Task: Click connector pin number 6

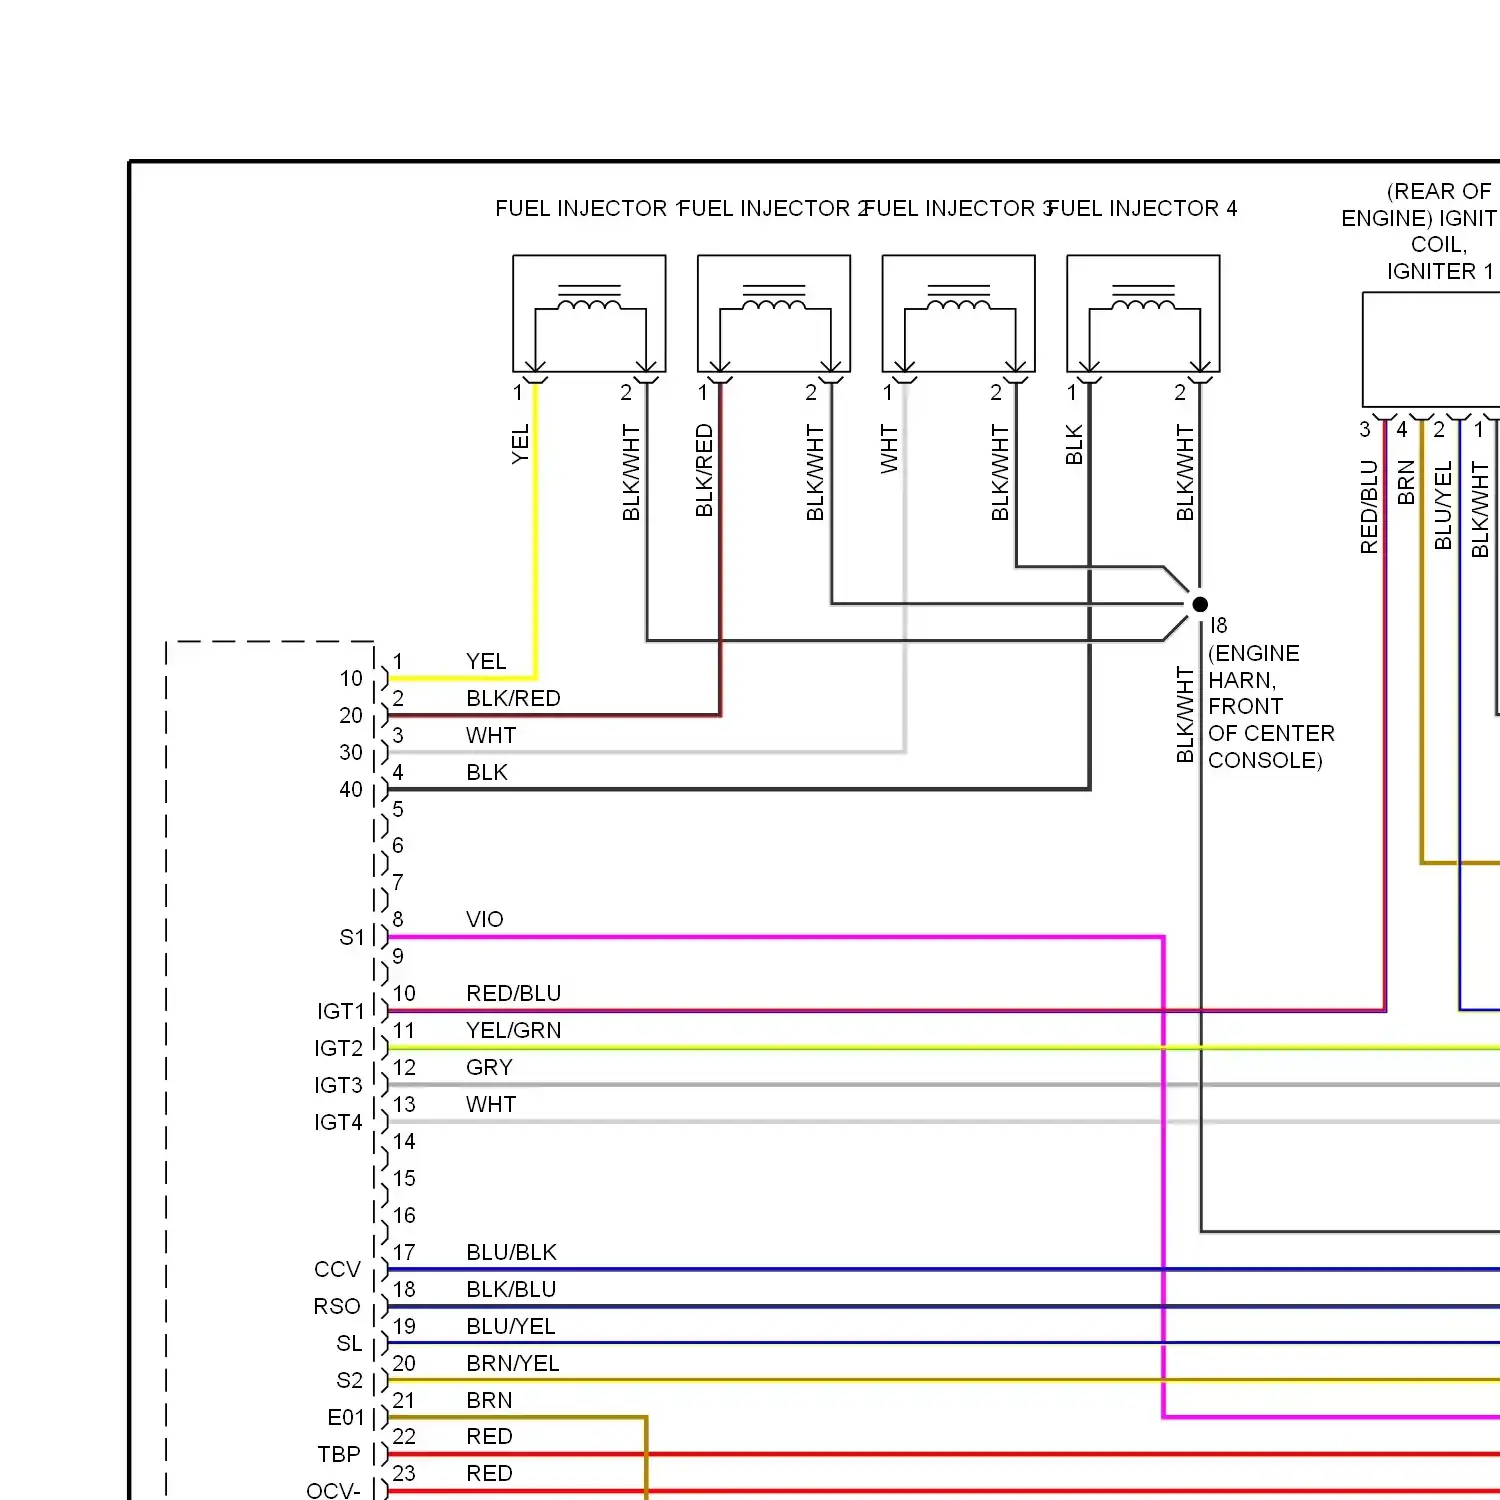Action: (x=398, y=846)
